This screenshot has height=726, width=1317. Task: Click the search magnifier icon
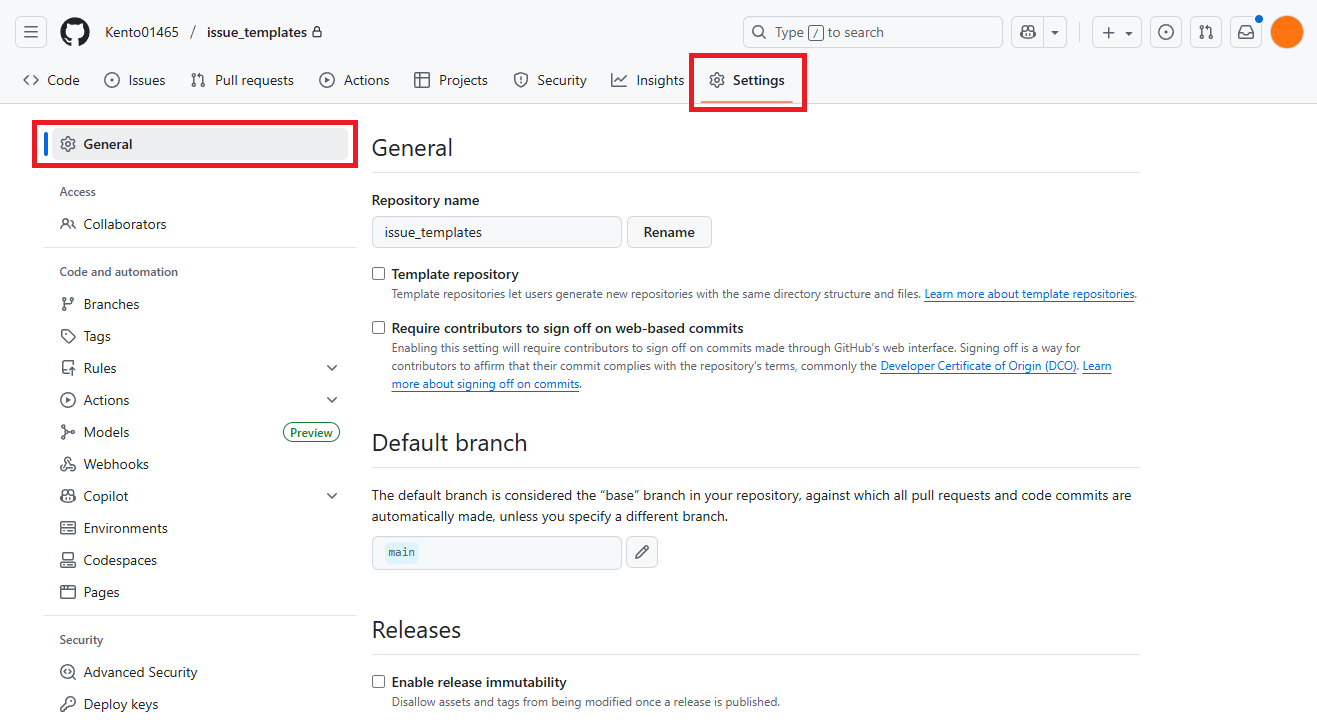(760, 32)
